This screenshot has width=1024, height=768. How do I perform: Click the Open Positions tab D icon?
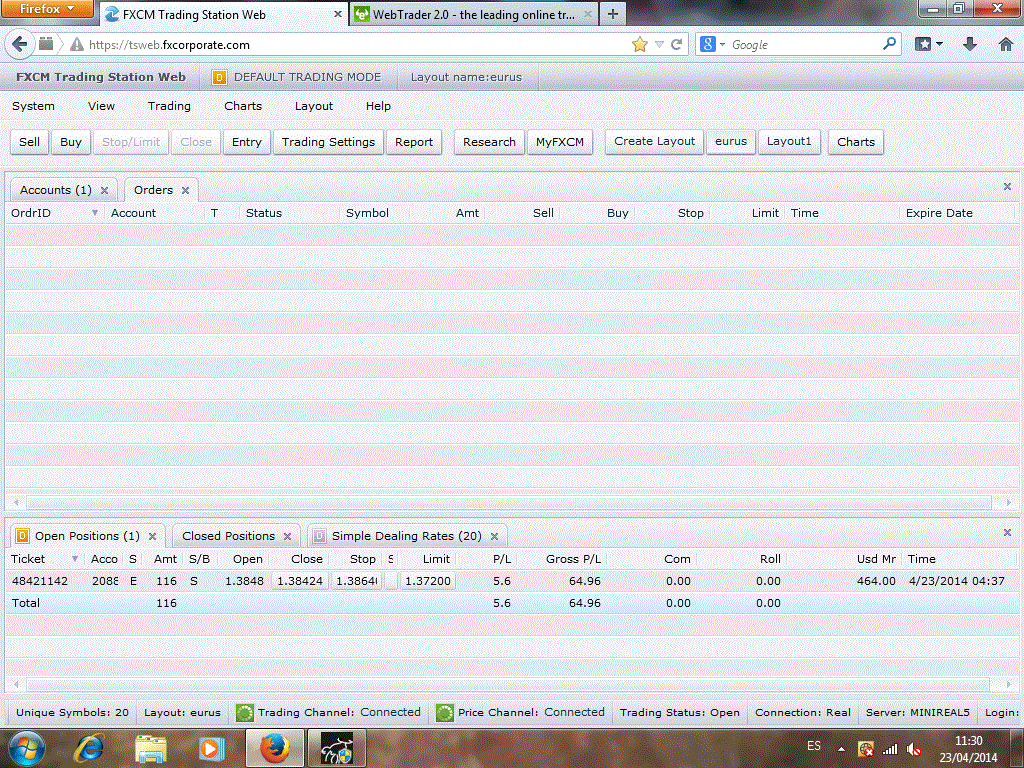(22, 536)
